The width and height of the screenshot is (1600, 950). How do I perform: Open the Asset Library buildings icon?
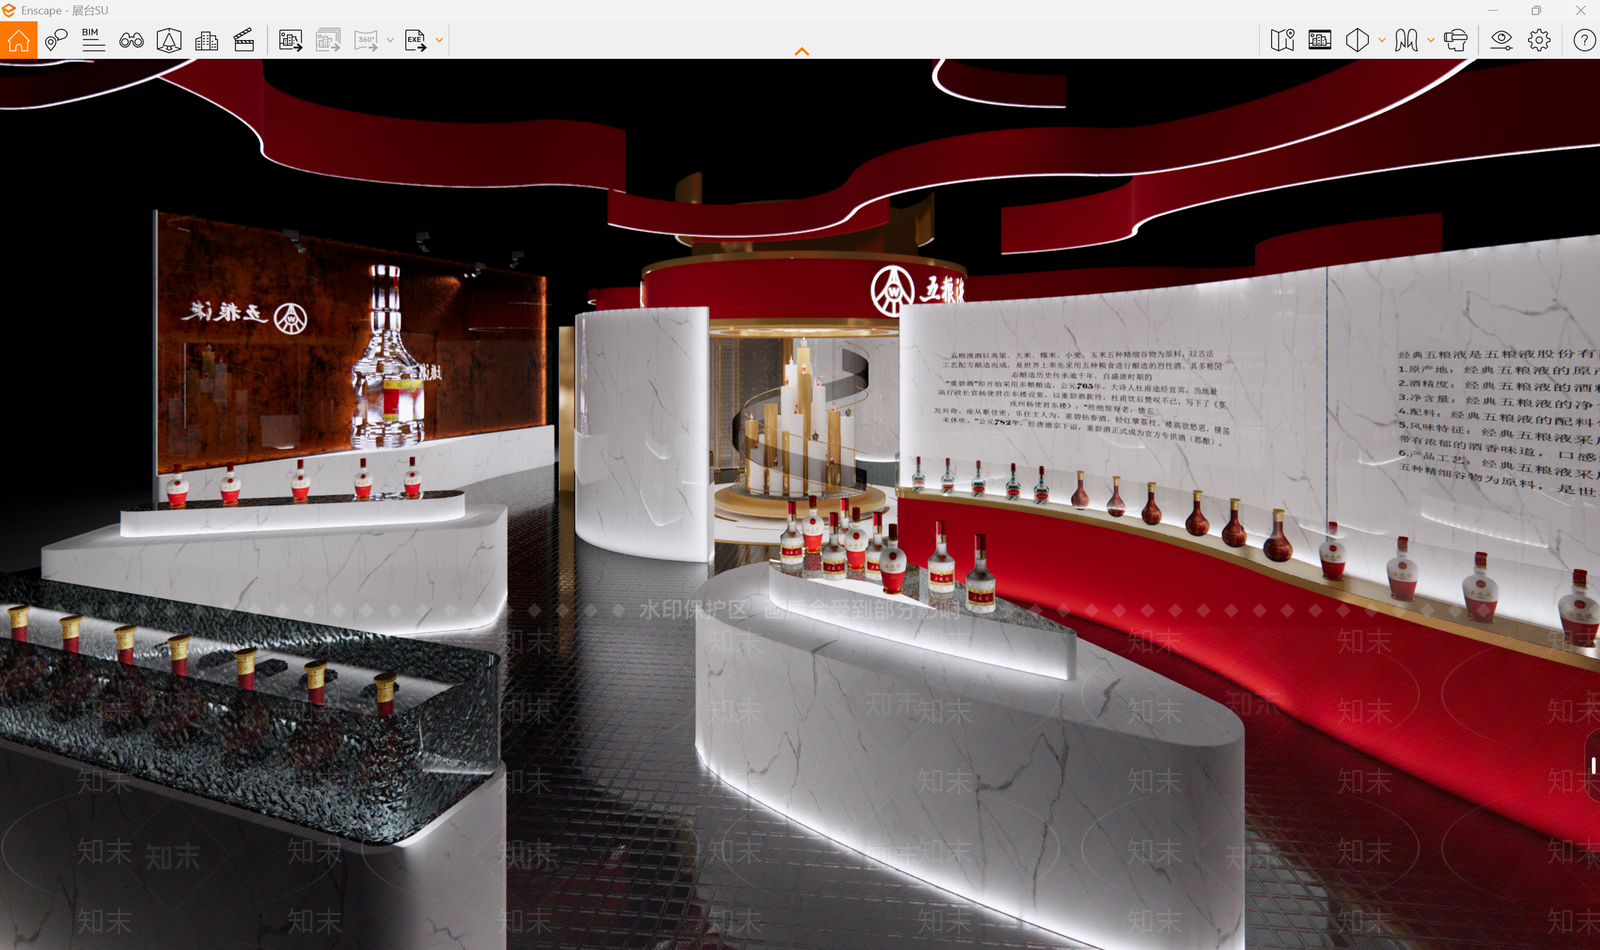(207, 40)
